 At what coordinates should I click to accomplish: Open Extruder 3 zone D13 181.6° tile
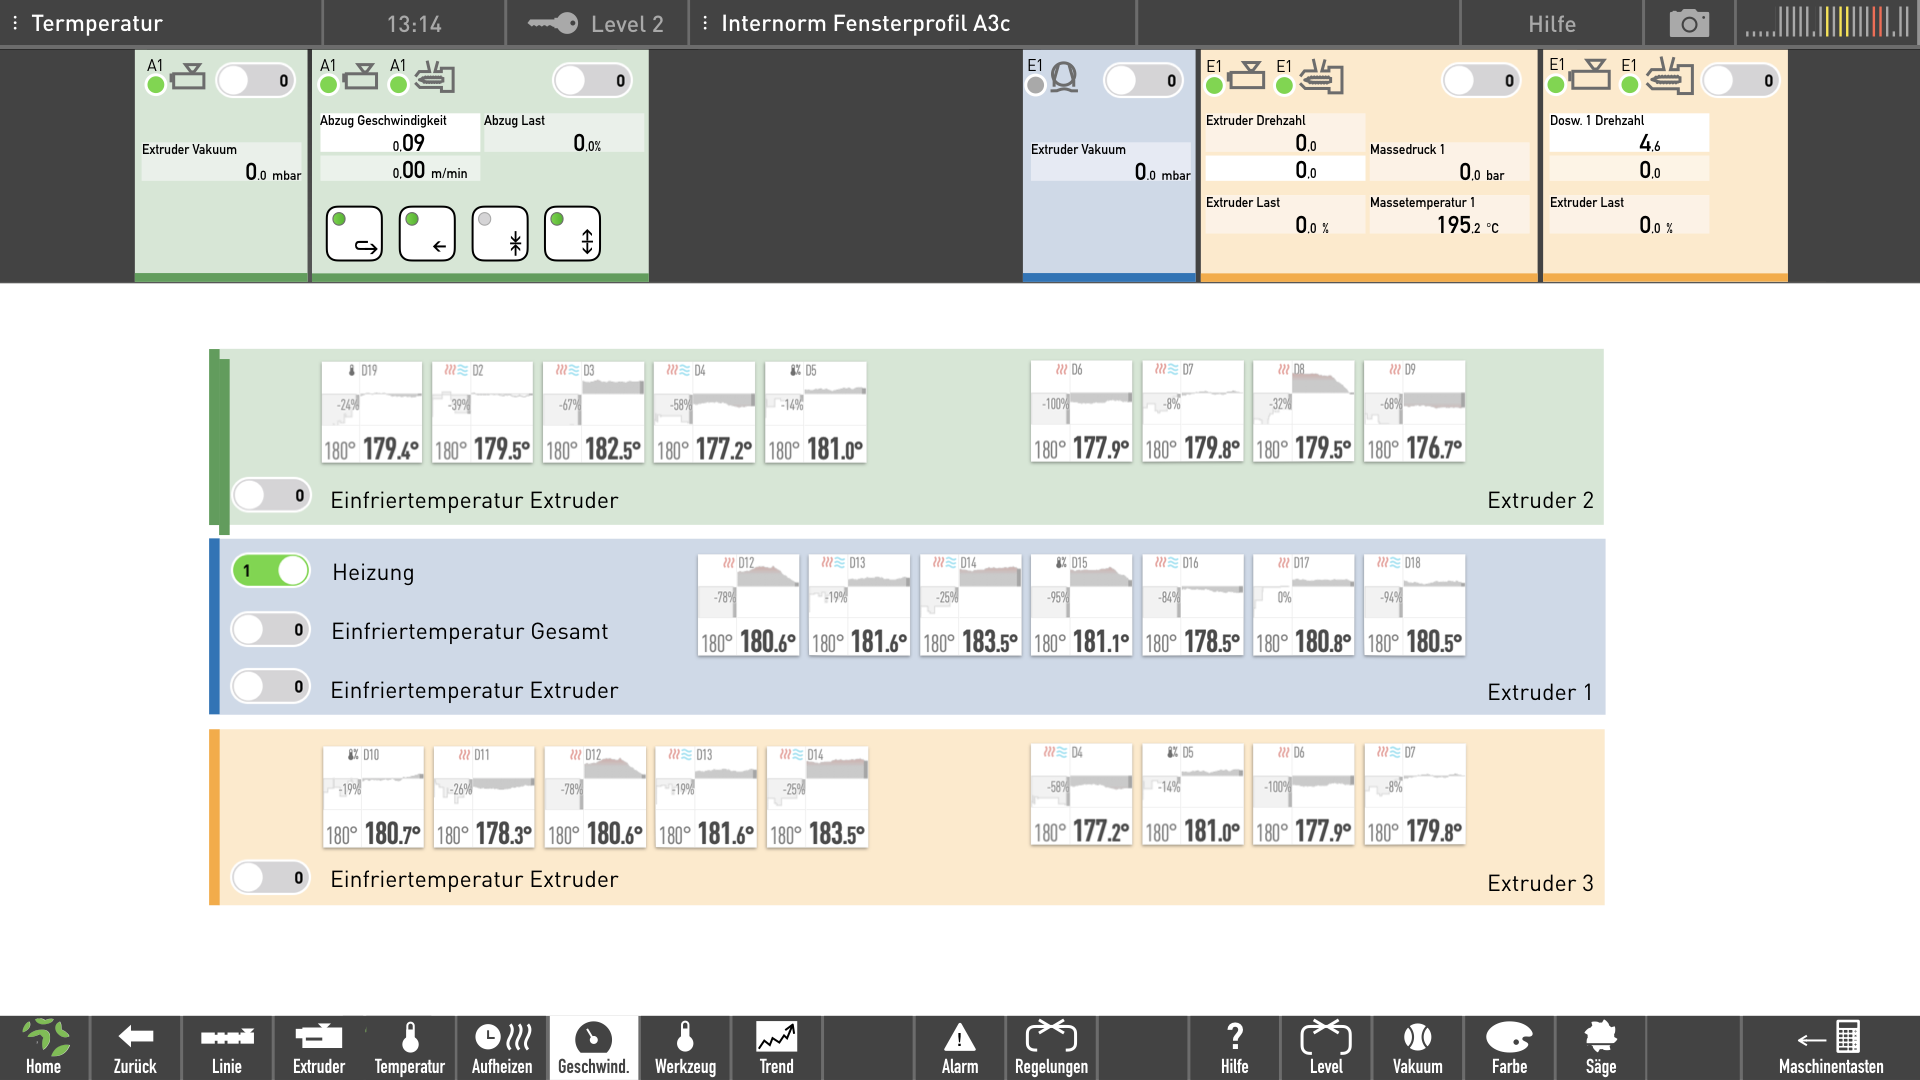click(706, 797)
